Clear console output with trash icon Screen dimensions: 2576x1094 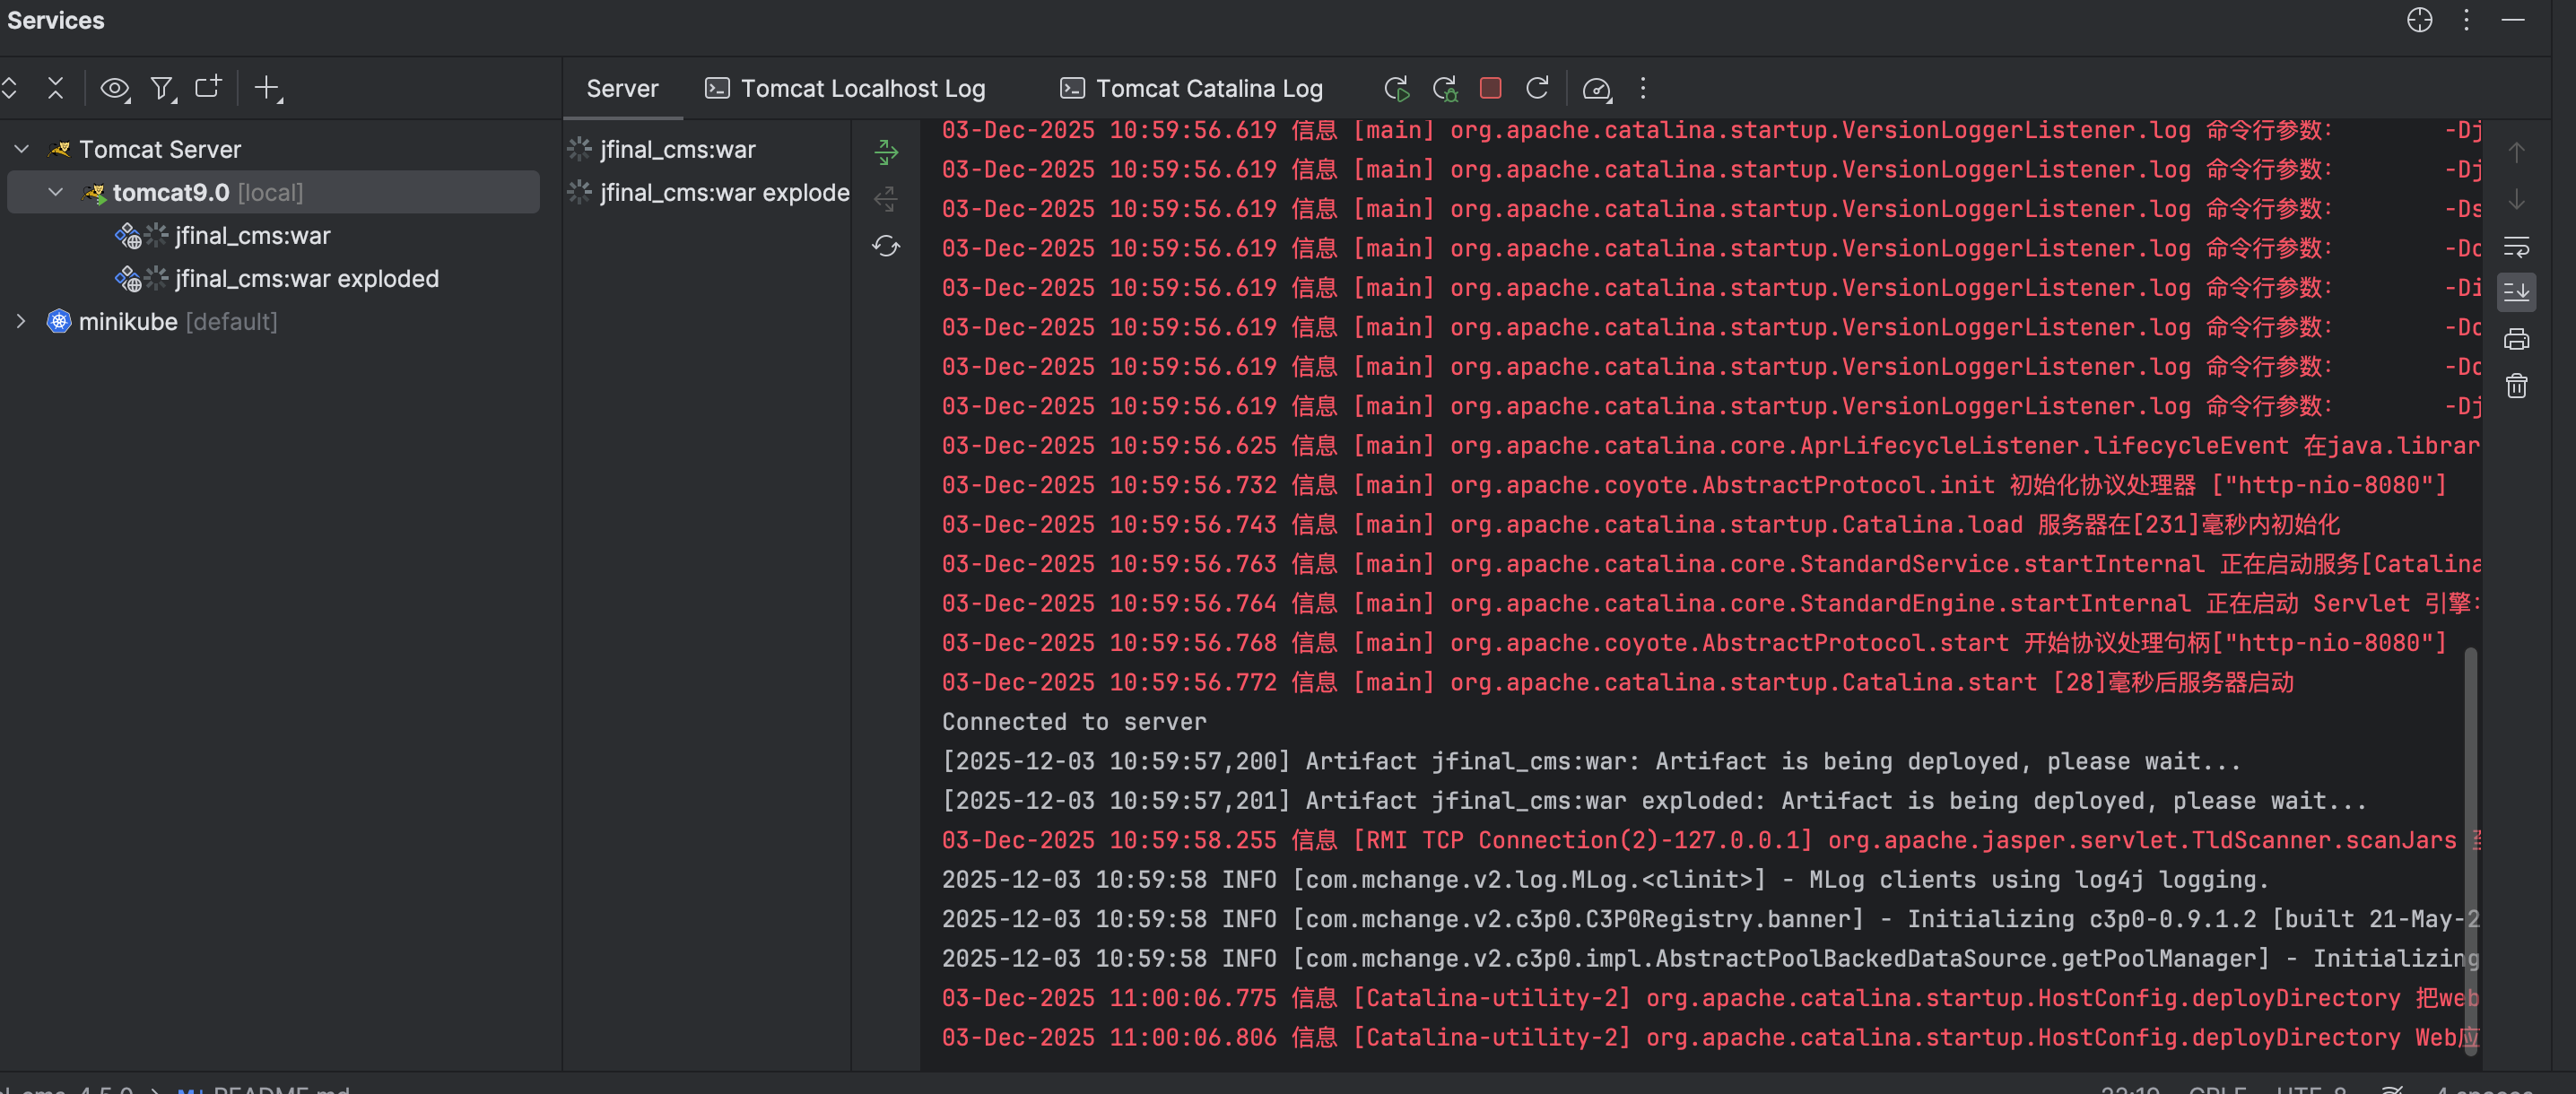pos(2516,386)
